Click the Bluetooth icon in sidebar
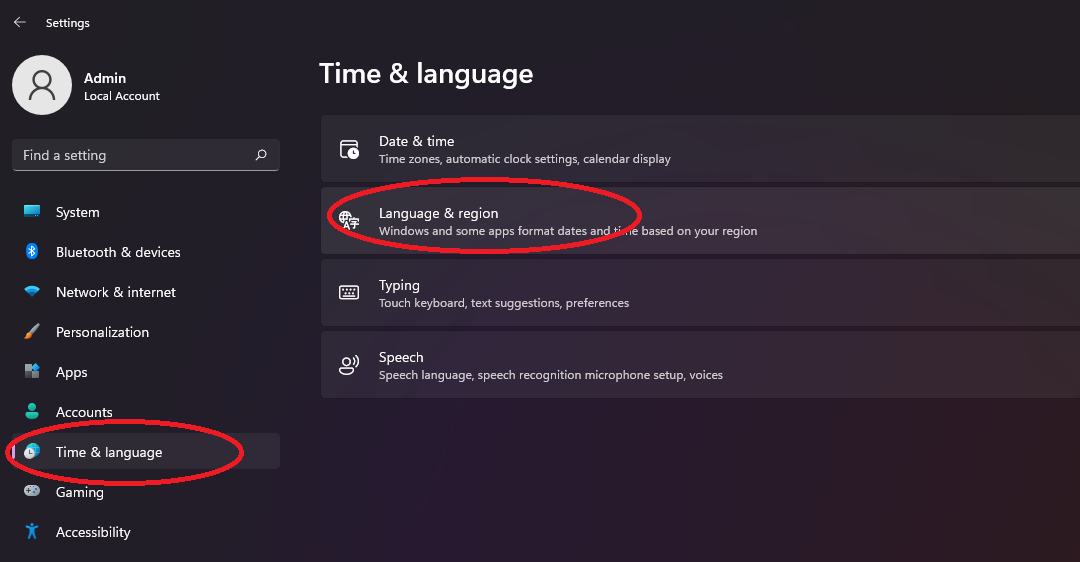1080x562 pixels. [32, 251]
